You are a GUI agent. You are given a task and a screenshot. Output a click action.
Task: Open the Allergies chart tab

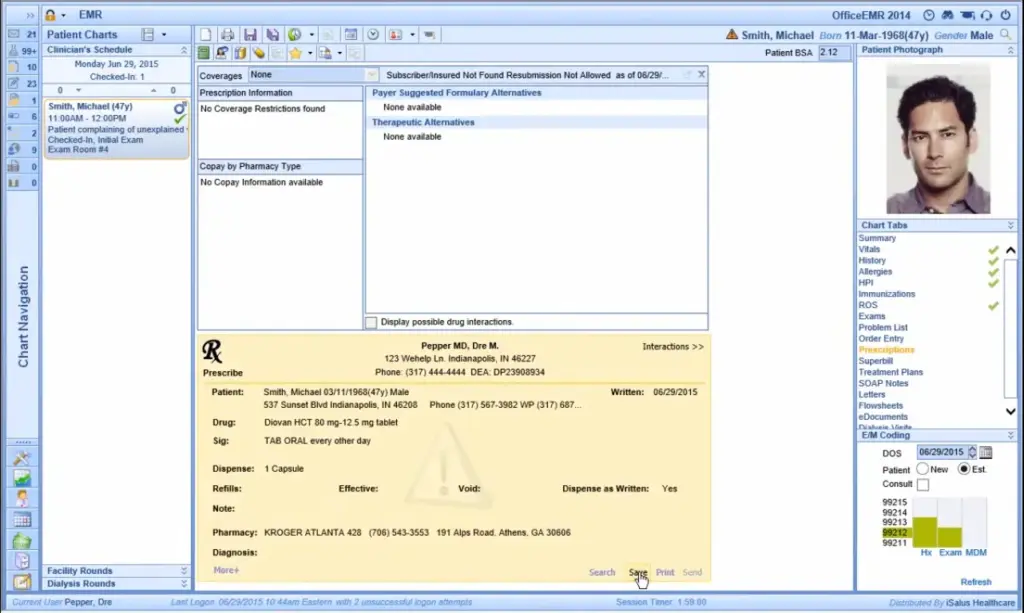coord(875,272)
